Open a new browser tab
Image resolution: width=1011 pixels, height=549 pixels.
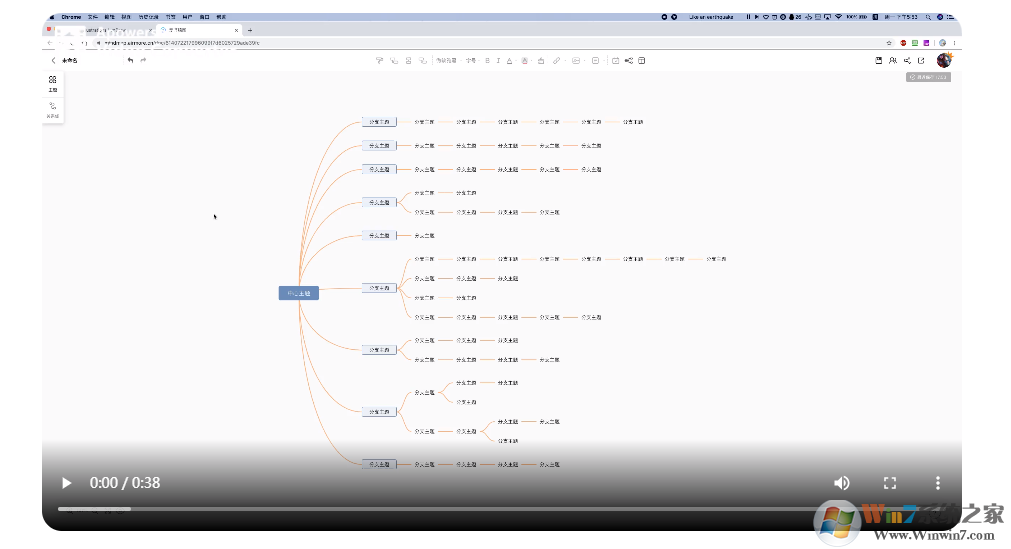coord(249,30)
